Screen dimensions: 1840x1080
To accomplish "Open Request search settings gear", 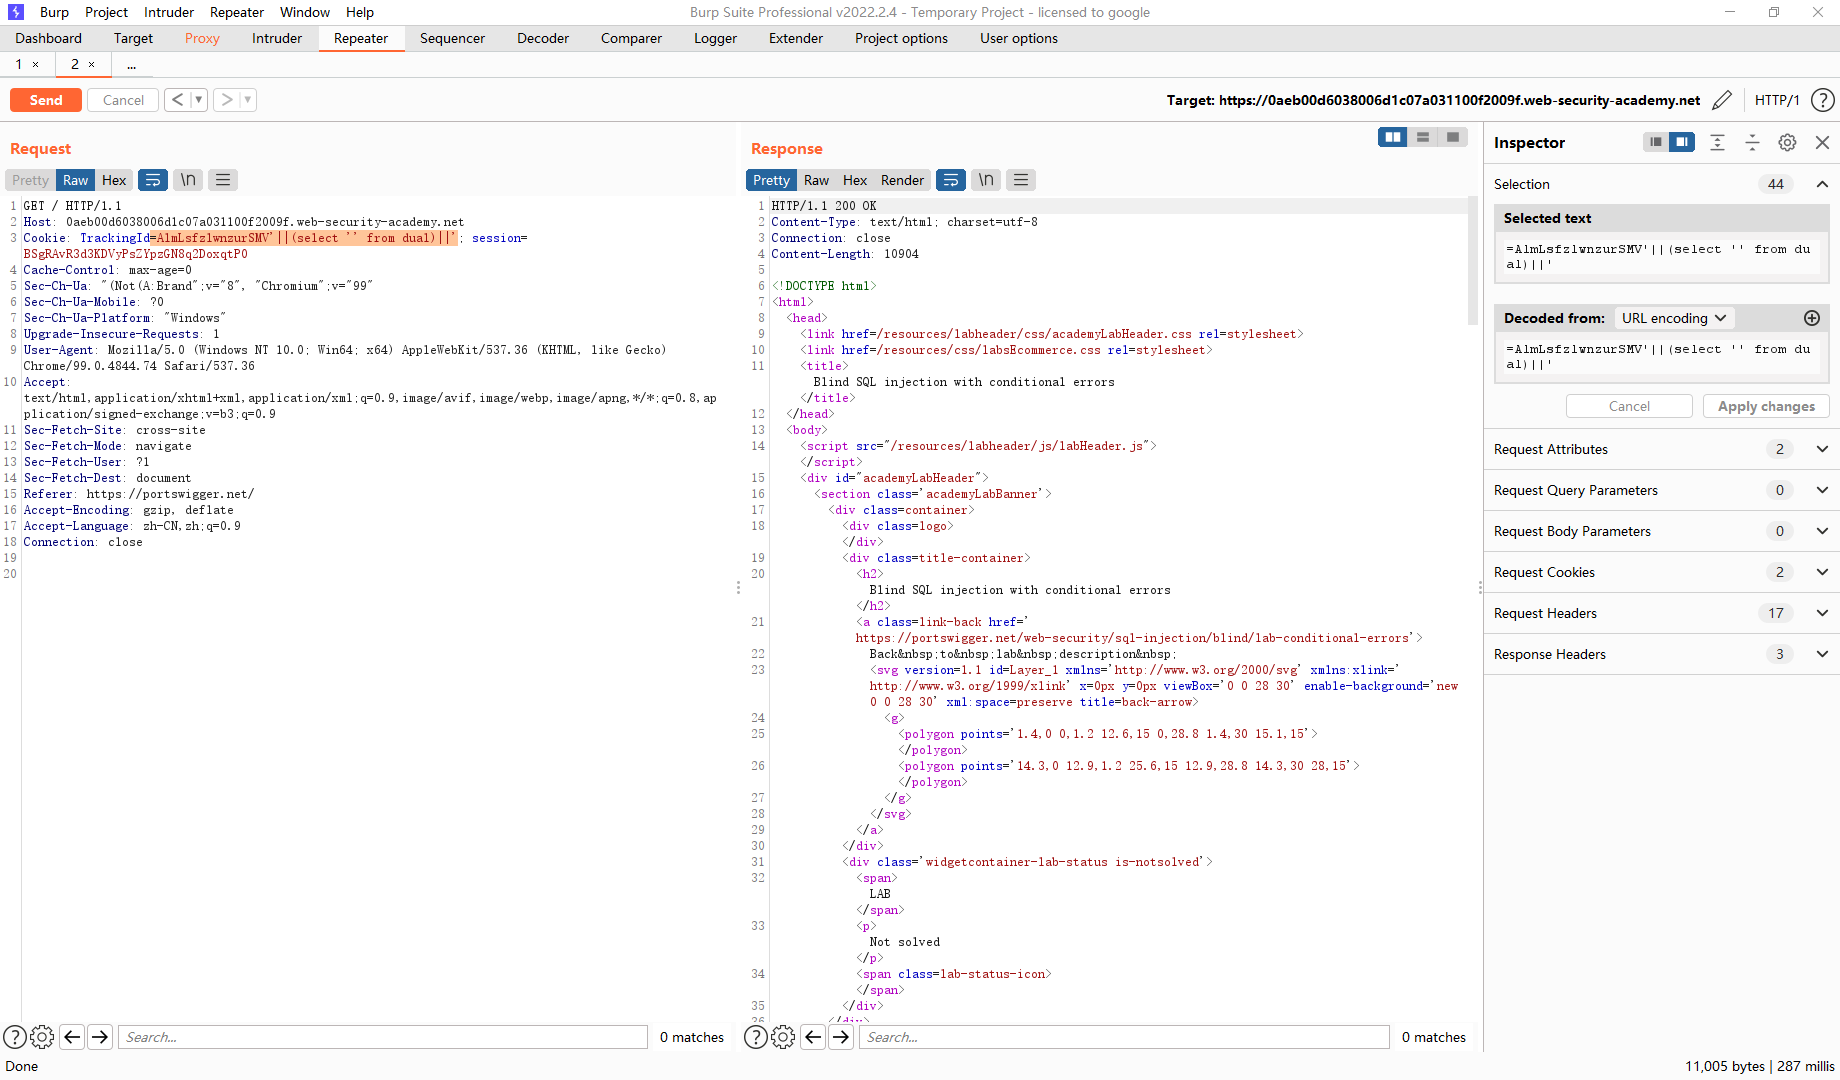I will click(42, 1037).
